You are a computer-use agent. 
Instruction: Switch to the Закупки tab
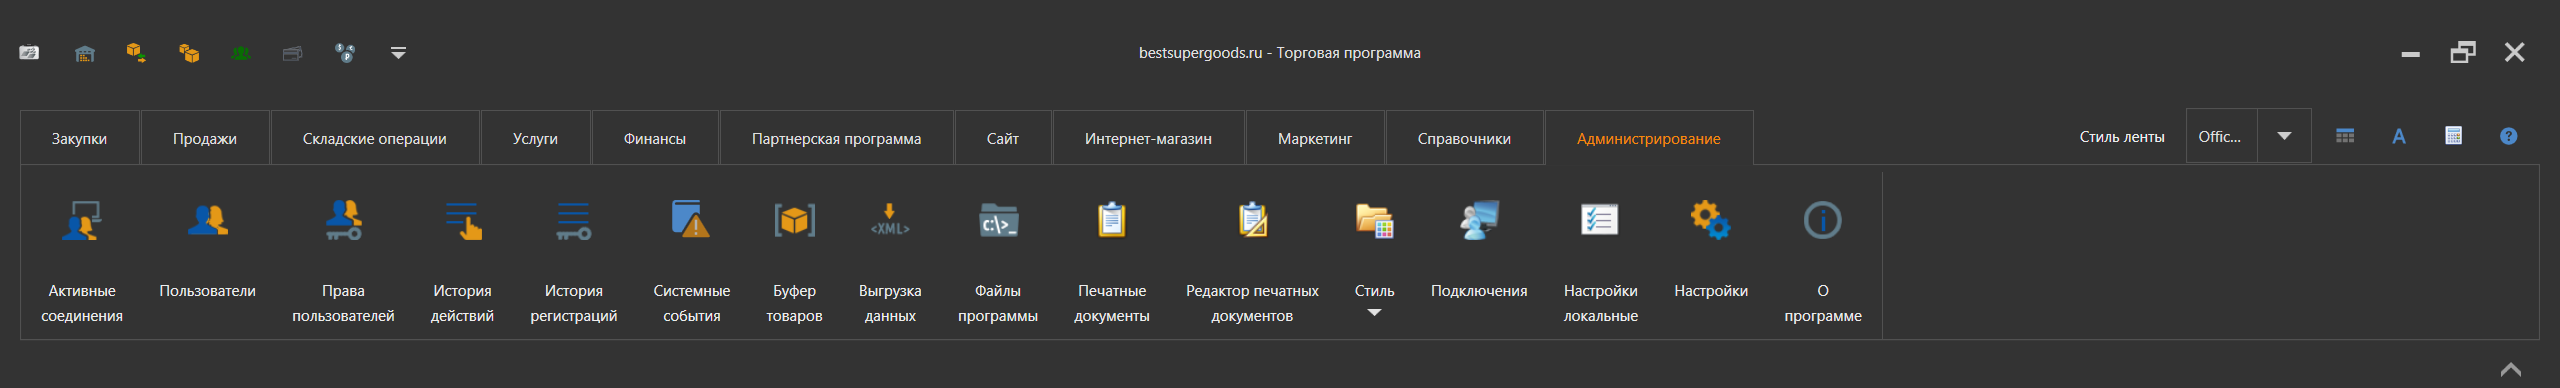(x=79, y=138)
